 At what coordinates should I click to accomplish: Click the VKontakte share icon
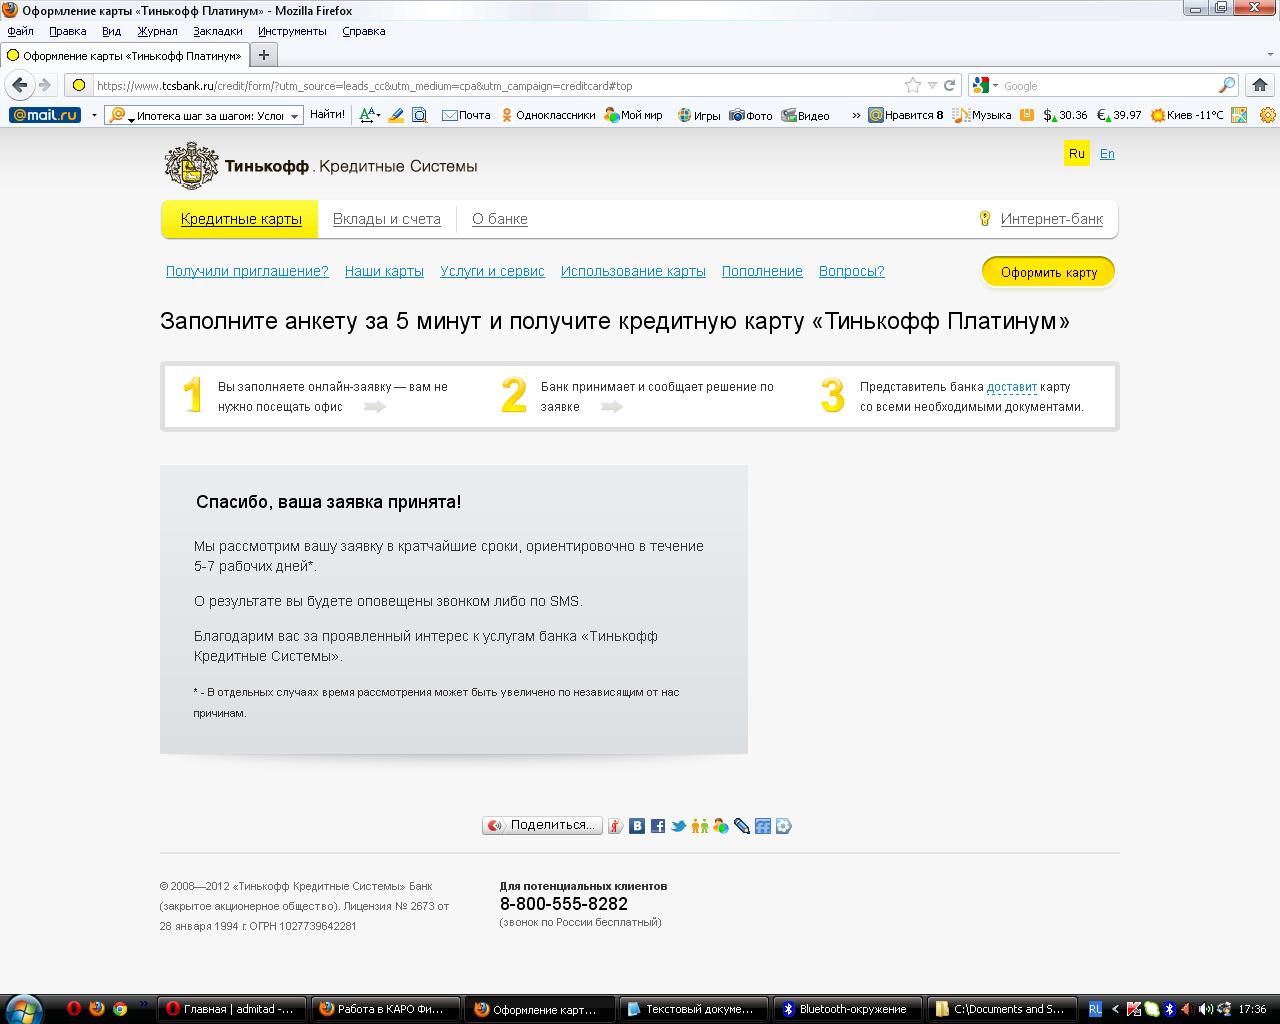tap(637, 826)
